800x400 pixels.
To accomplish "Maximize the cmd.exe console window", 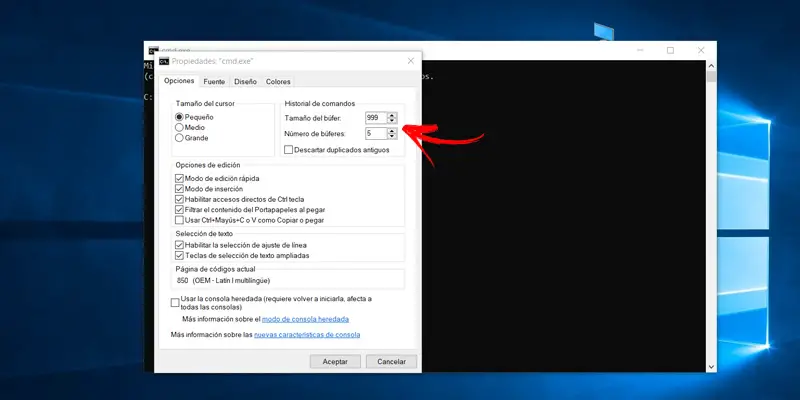I will point(670,50).
